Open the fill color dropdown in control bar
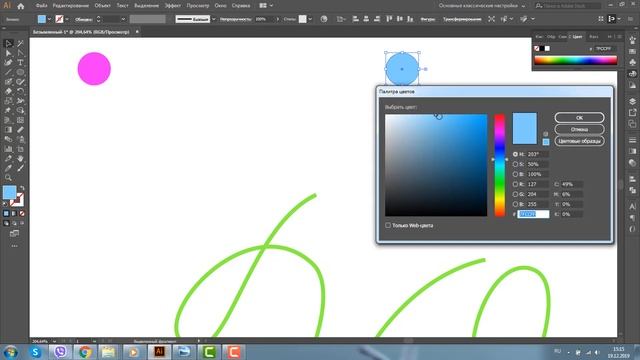The width and height of the screenshot is (640, 360). [49, 19]
